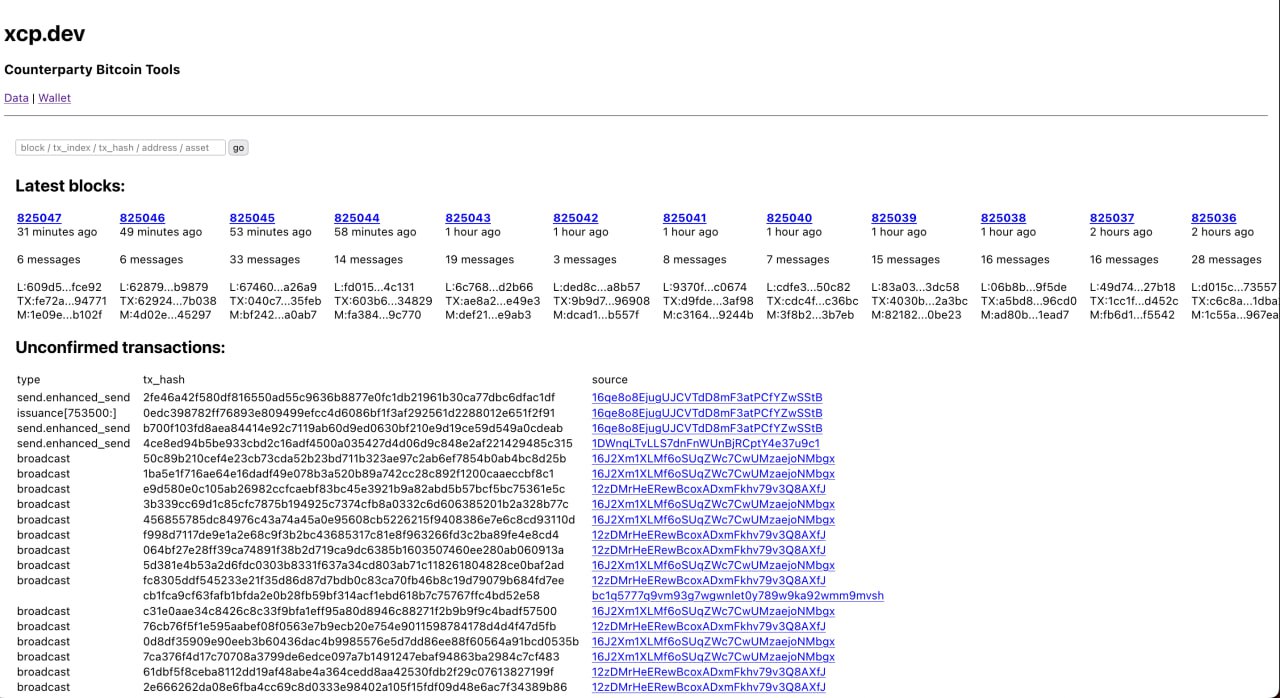Go to block 825042
The width and height of the screenshot is (1280, 698).
click(575, 218)
